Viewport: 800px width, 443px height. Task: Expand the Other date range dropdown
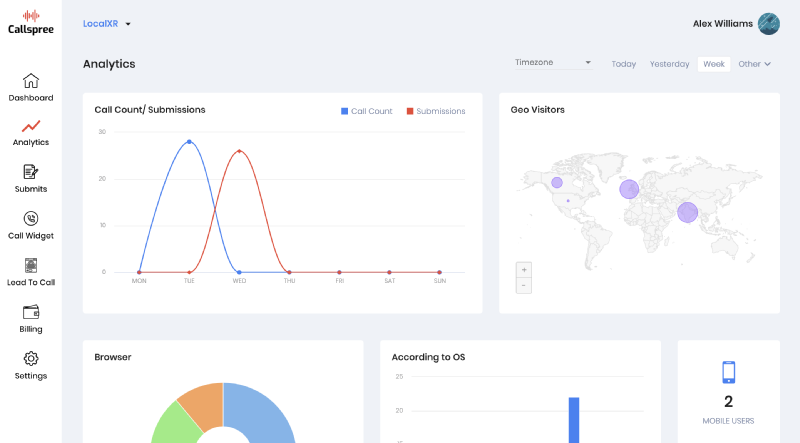pyautogui.click(x=754, y=64)
